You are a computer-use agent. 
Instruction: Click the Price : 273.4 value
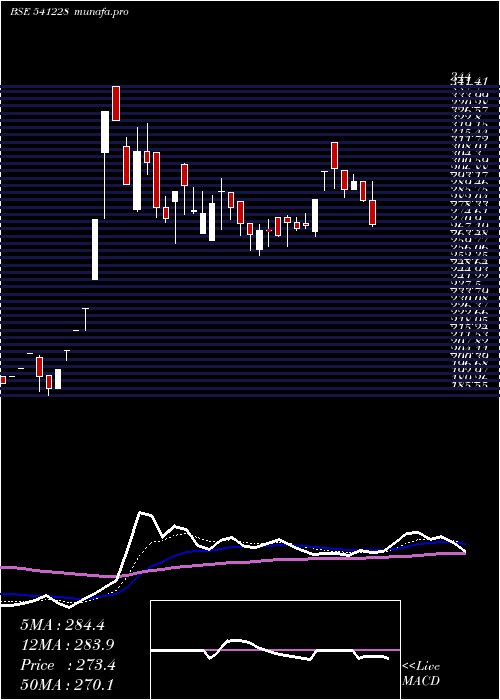click(x=68, y=665)
